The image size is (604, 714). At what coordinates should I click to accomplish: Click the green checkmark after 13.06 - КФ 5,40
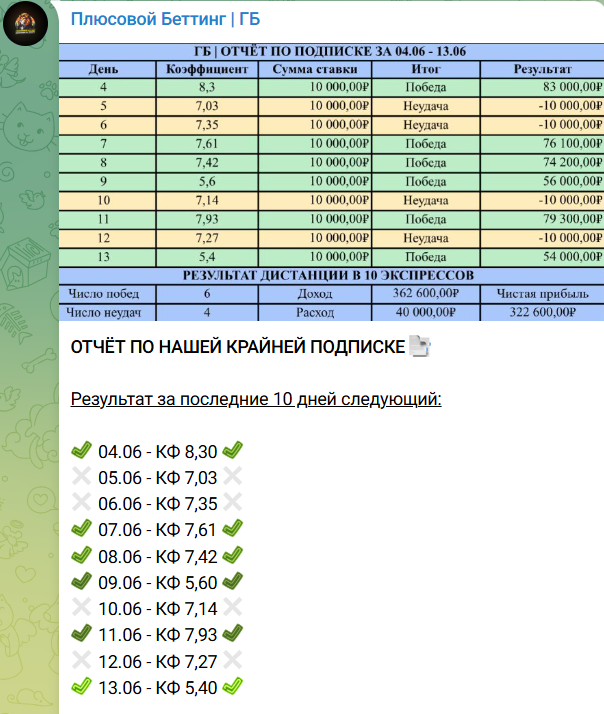click(232, 686)
